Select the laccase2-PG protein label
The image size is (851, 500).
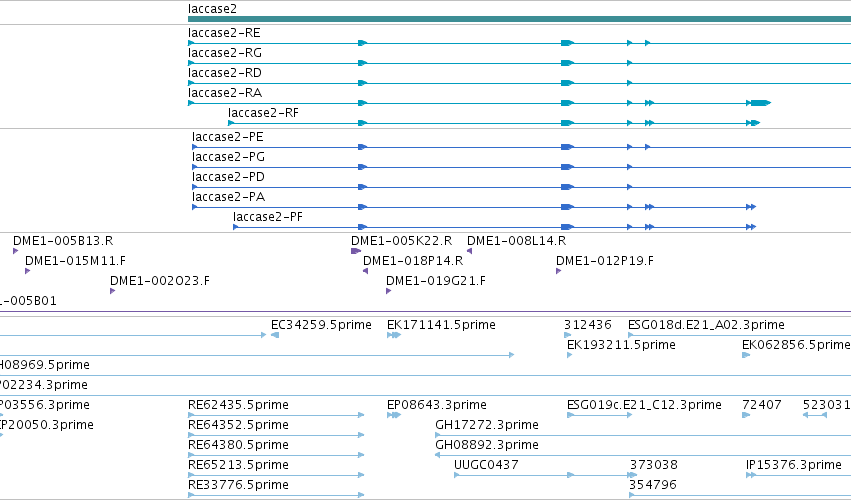click(228, 157)
